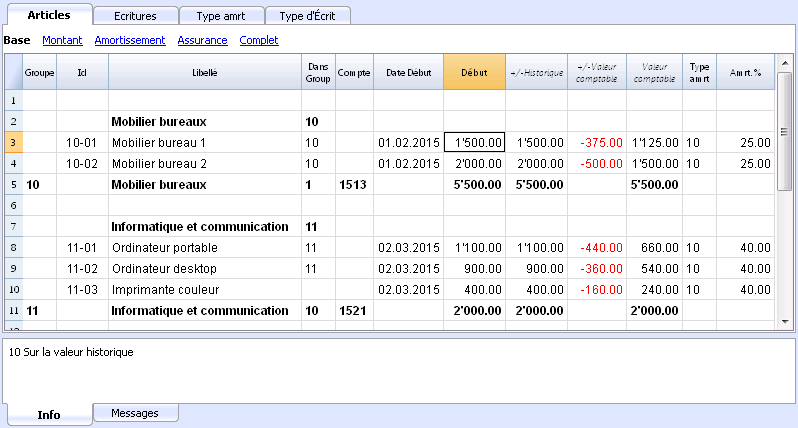This screenshot has height=428, width=798.
Task: Click the red value '-440.00'
Action: coord(597,247)
